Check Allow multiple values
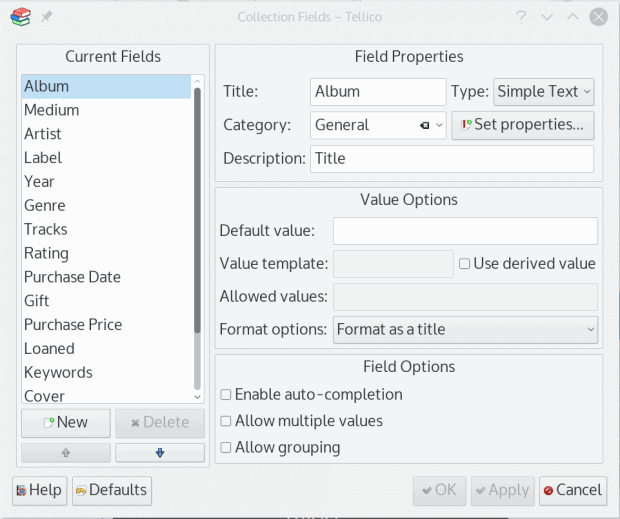The width and height of the screenshot is (620, 519). pyautogui.click(x=226, y=421)
